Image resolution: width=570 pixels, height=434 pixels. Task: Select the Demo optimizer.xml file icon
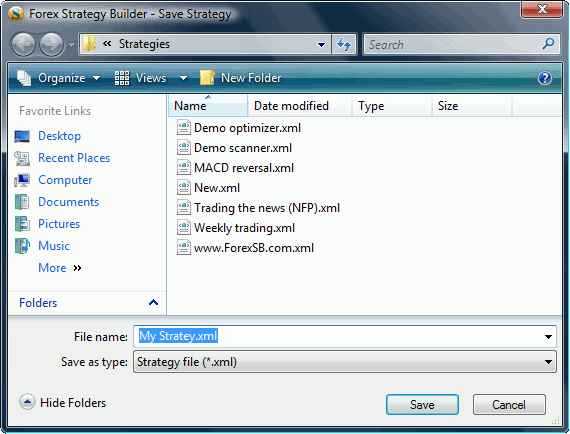pyautogui.click(x=184, y=128)
